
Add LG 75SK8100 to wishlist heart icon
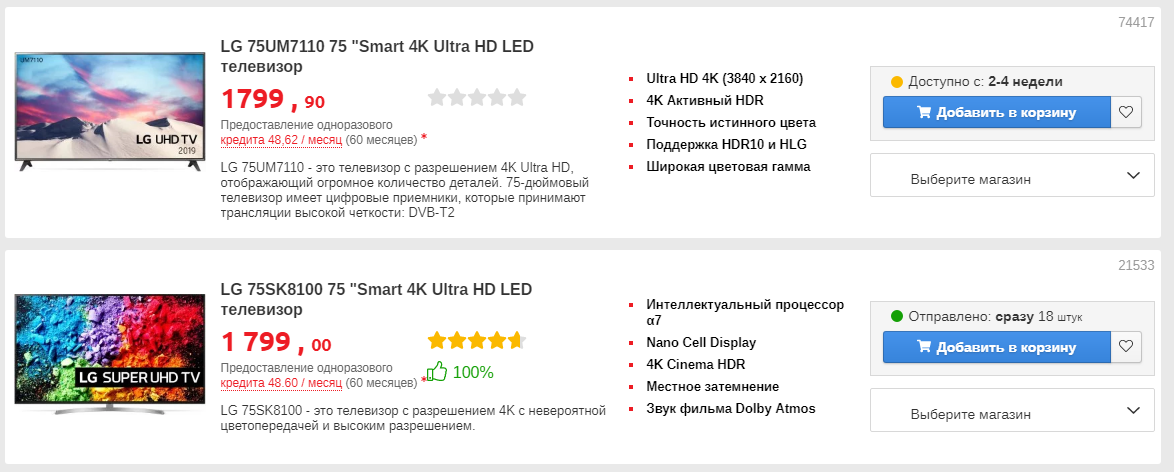coord(1126,347)
